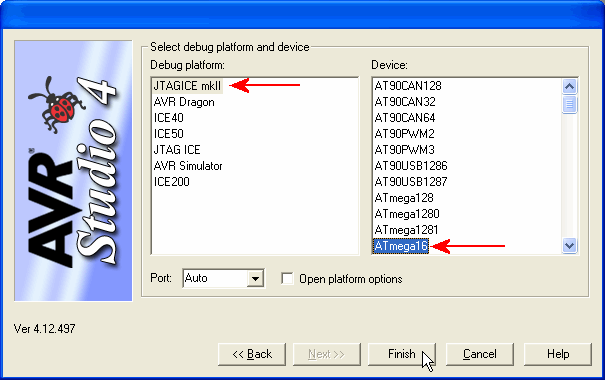Screen dimensions: 605x380
Task: Select AT90USB1286 device
Action: (x=411, y=166)
